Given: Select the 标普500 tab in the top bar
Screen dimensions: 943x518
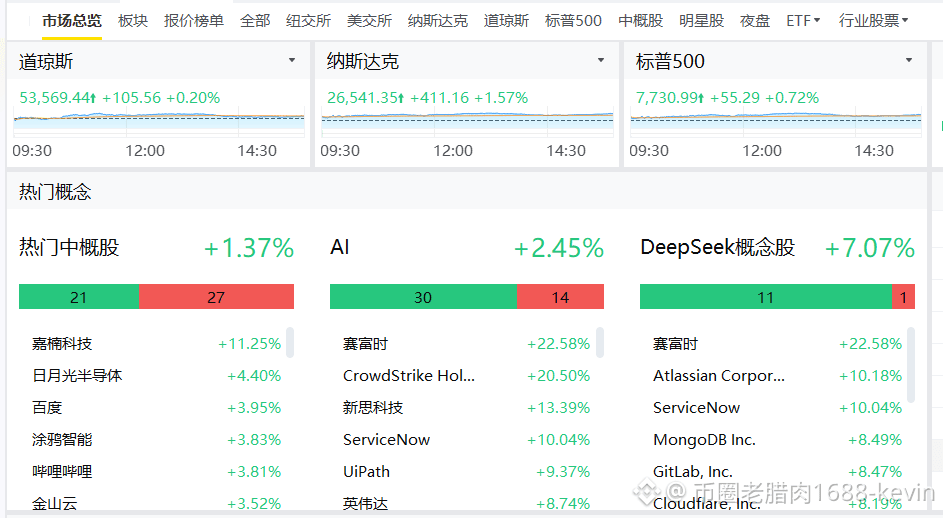Looking at the screenshot, I should 573,21.
